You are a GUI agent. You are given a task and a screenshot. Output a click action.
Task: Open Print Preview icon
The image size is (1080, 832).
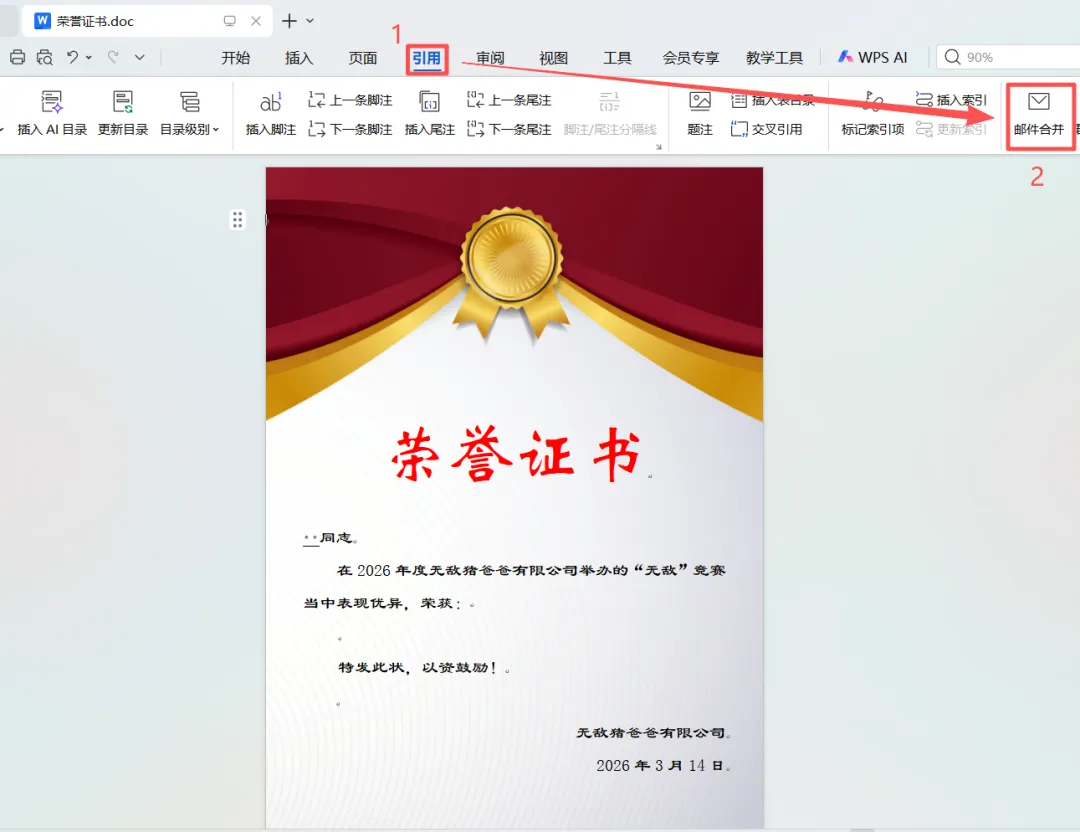[x=45, y=57]
